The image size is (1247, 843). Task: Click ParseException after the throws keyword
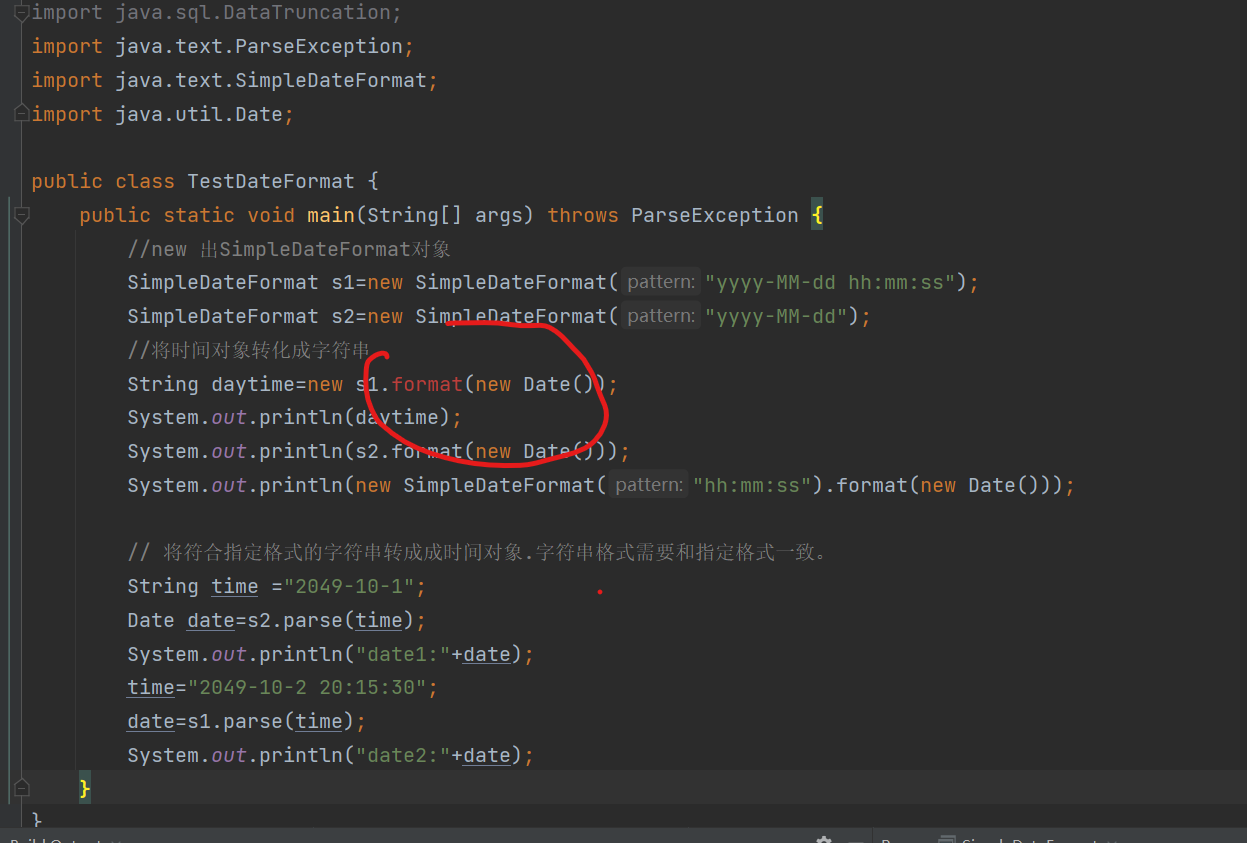pos(715,215)
